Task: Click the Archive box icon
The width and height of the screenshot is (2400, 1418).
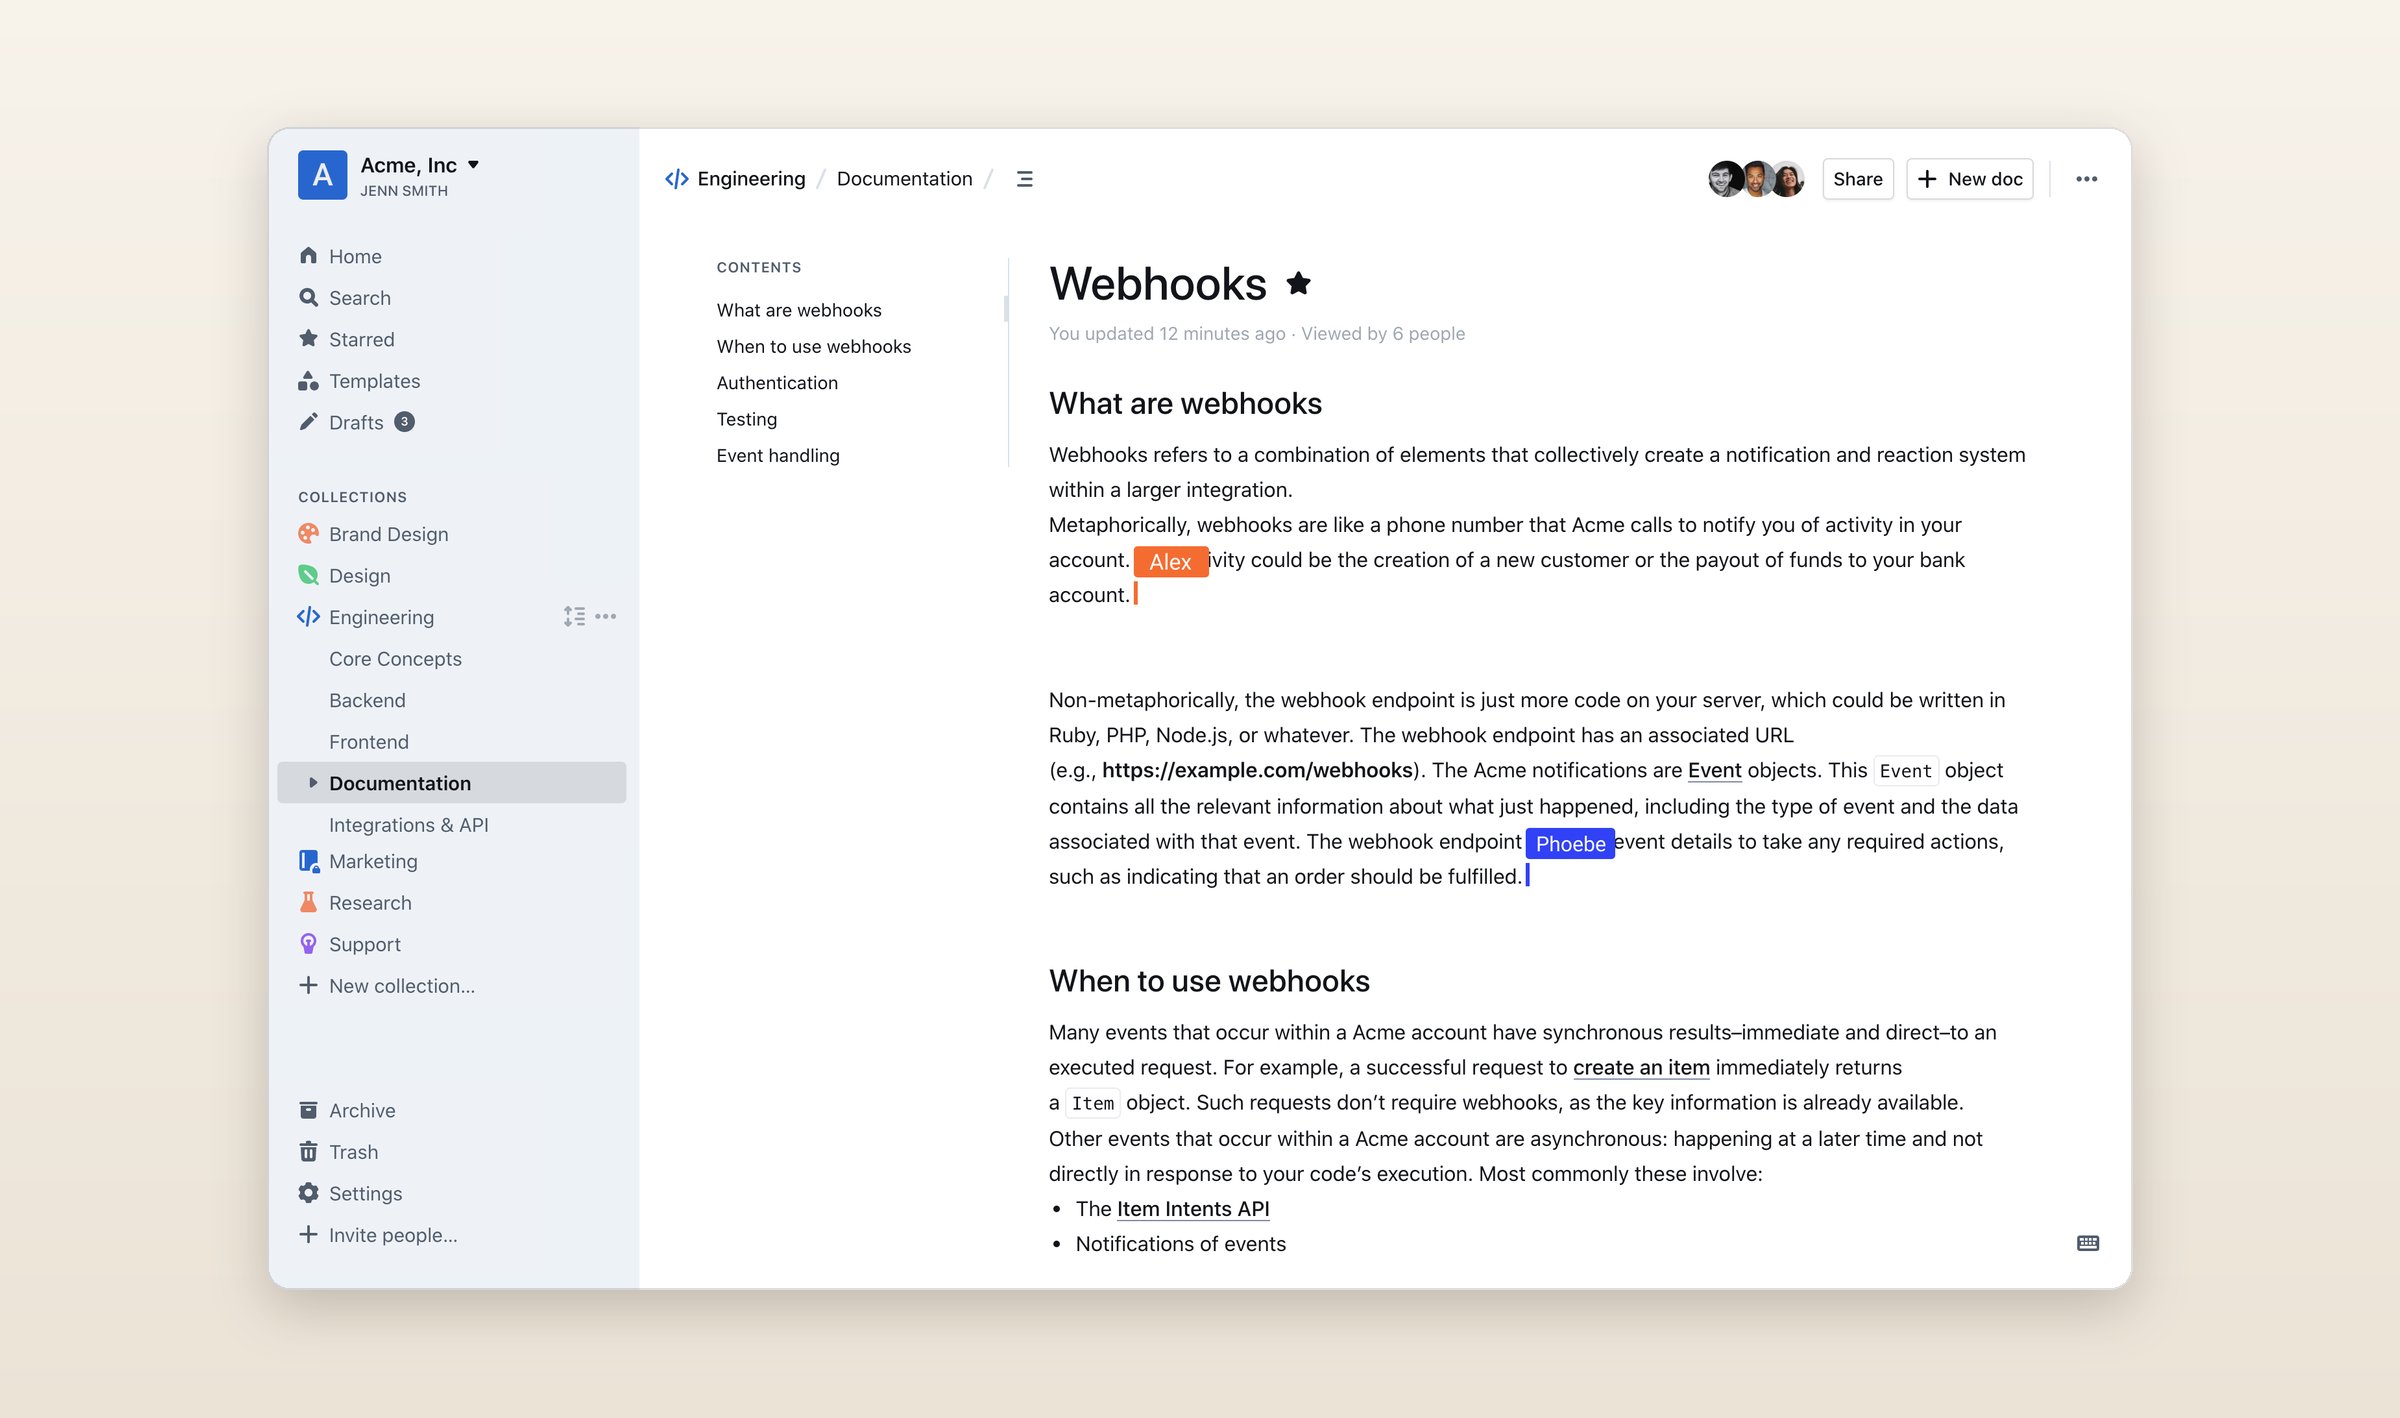Action: (x=308, y=1110)
